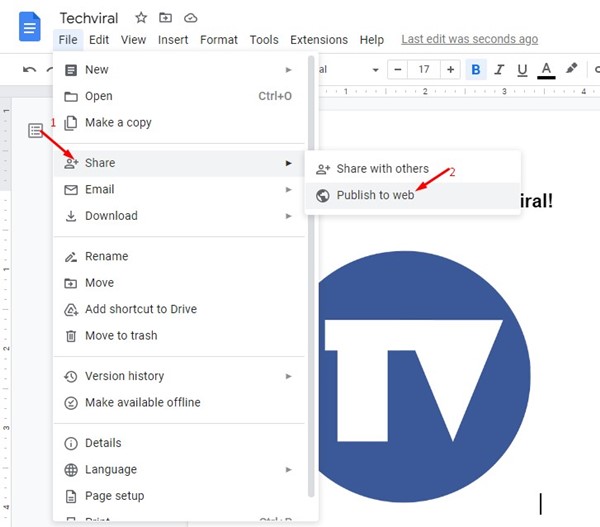Image resolution: width=600 pixels, height=527 pixels.
Task: Click the Email envelope icon
Action: [71, 190]
